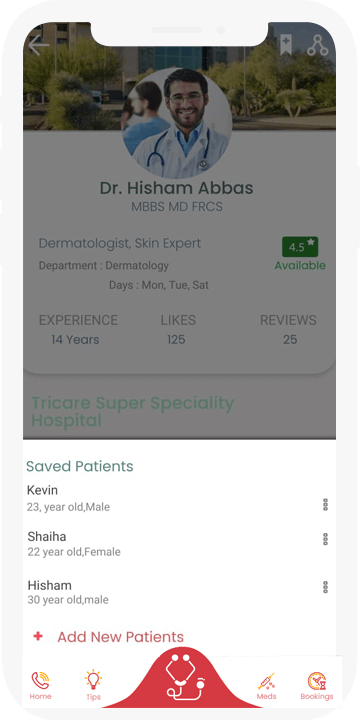
Task: Open the Meds syringe tab
Action: [x=266, y=686]
